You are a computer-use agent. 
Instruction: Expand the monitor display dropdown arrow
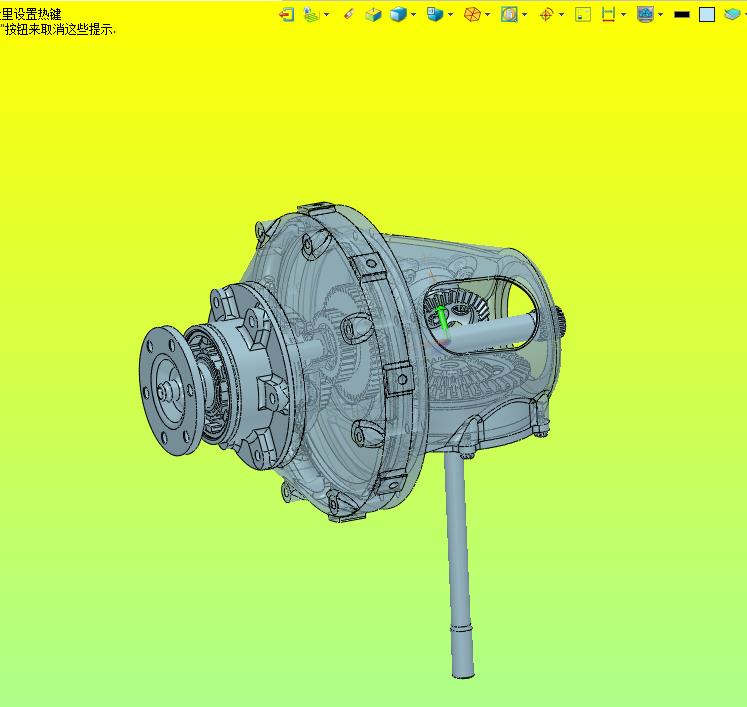coord(660,15)
